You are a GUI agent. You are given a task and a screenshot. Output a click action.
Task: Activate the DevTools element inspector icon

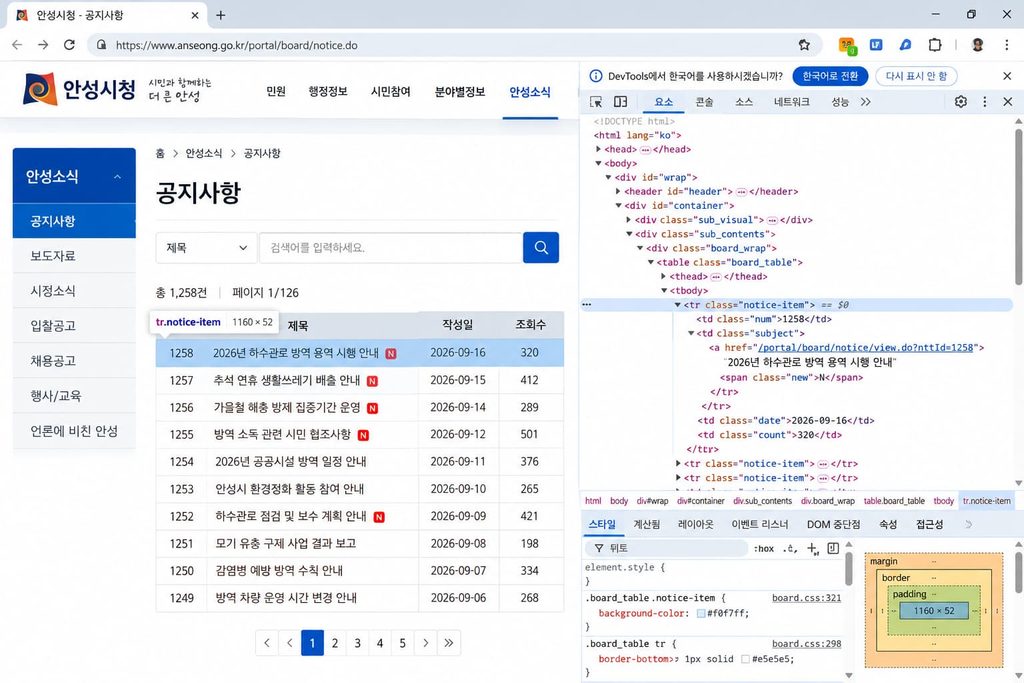[596, 102]
